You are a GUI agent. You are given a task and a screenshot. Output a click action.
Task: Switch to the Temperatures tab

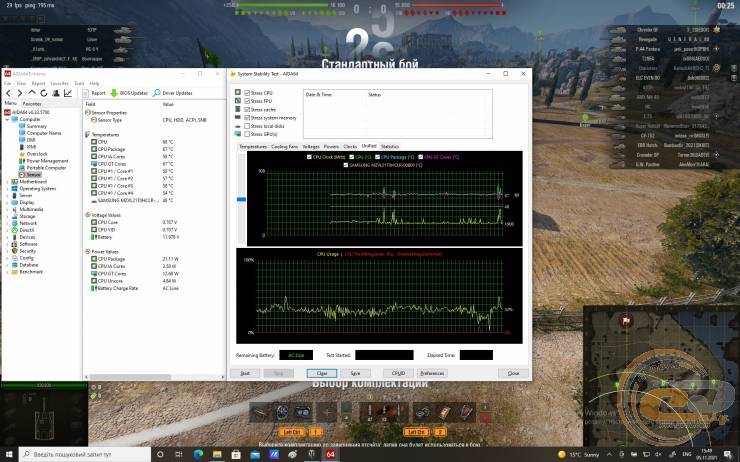coord(252,147)
